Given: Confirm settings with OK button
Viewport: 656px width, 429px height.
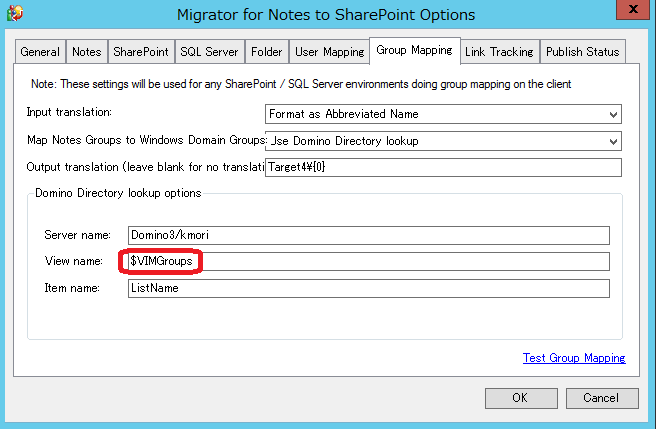Looking at the screenshot, I should pyautogui.click(x=521, y=398).
